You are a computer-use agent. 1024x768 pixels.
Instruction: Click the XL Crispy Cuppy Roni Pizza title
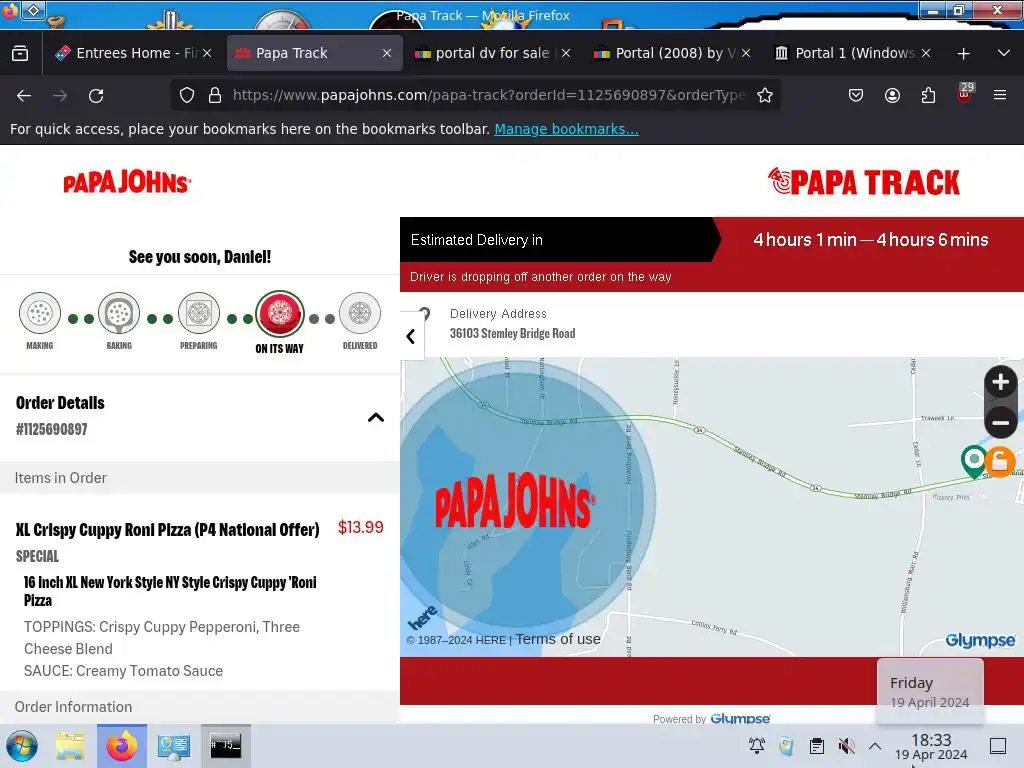(168, 529)
